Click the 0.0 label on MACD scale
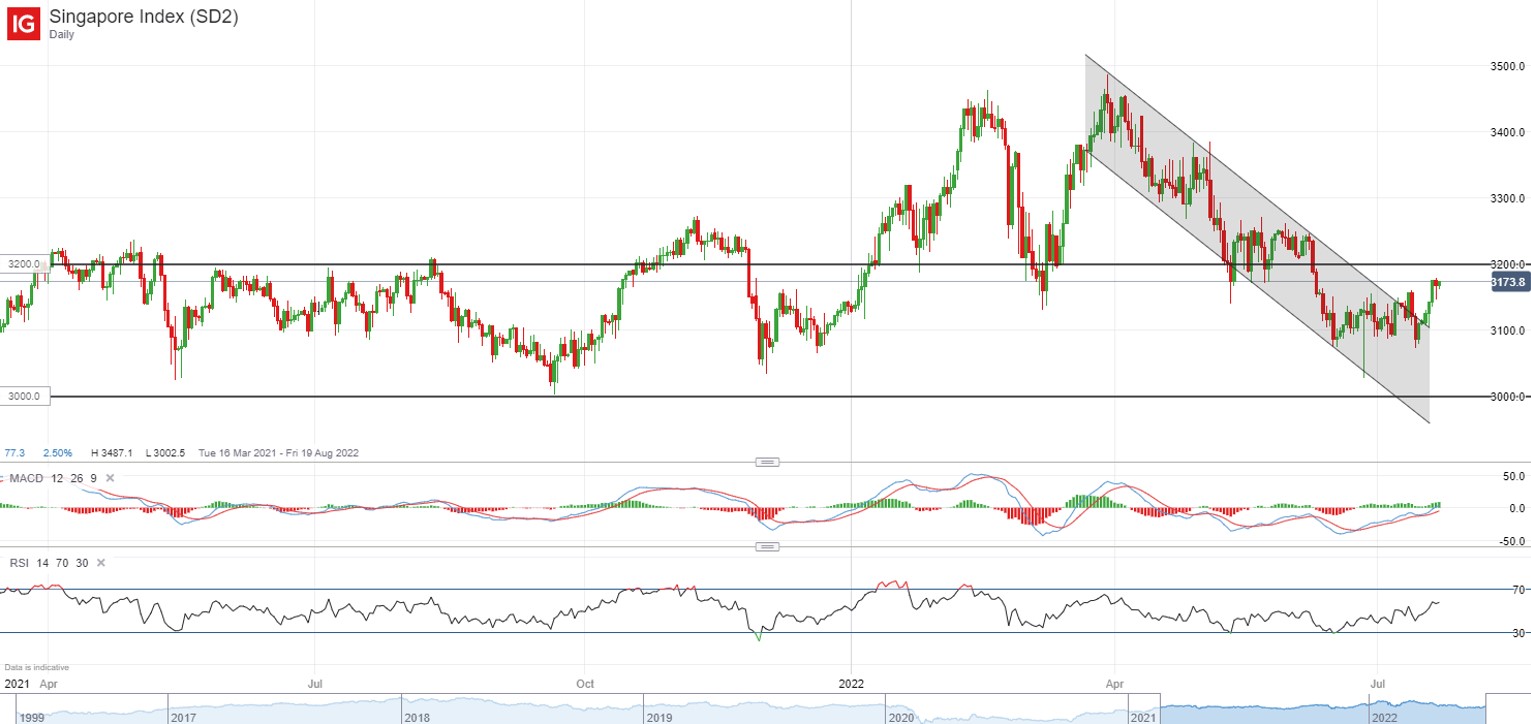 (x=1517, y=508)
